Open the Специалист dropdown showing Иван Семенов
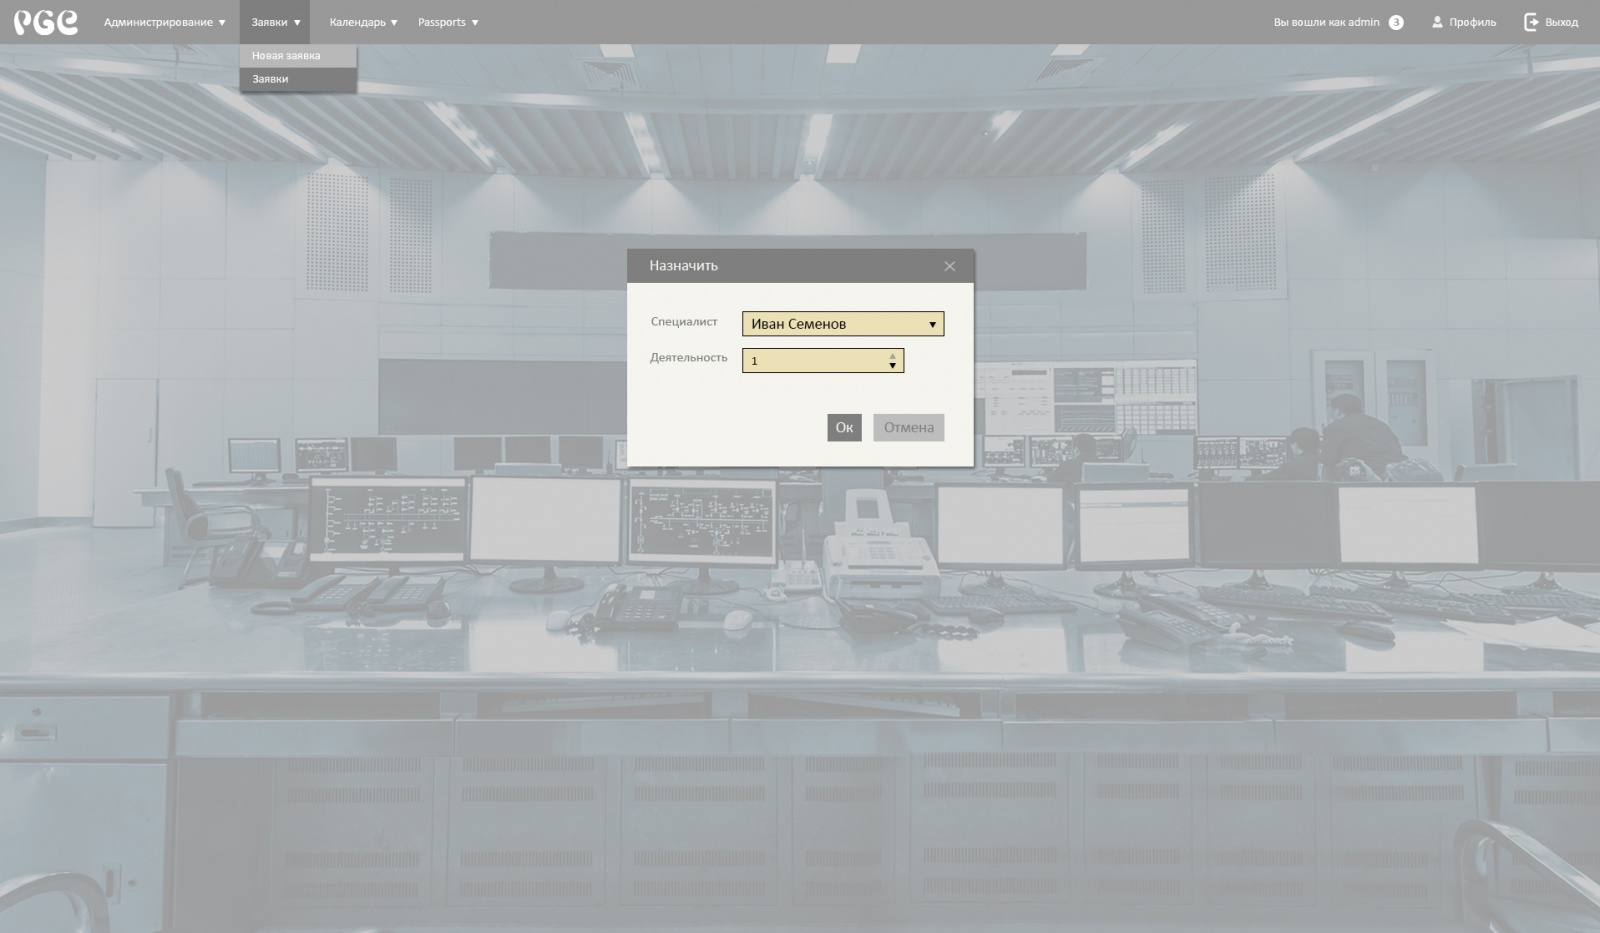The height and width of the screenshot is (933, 1600). pos(843,324)
